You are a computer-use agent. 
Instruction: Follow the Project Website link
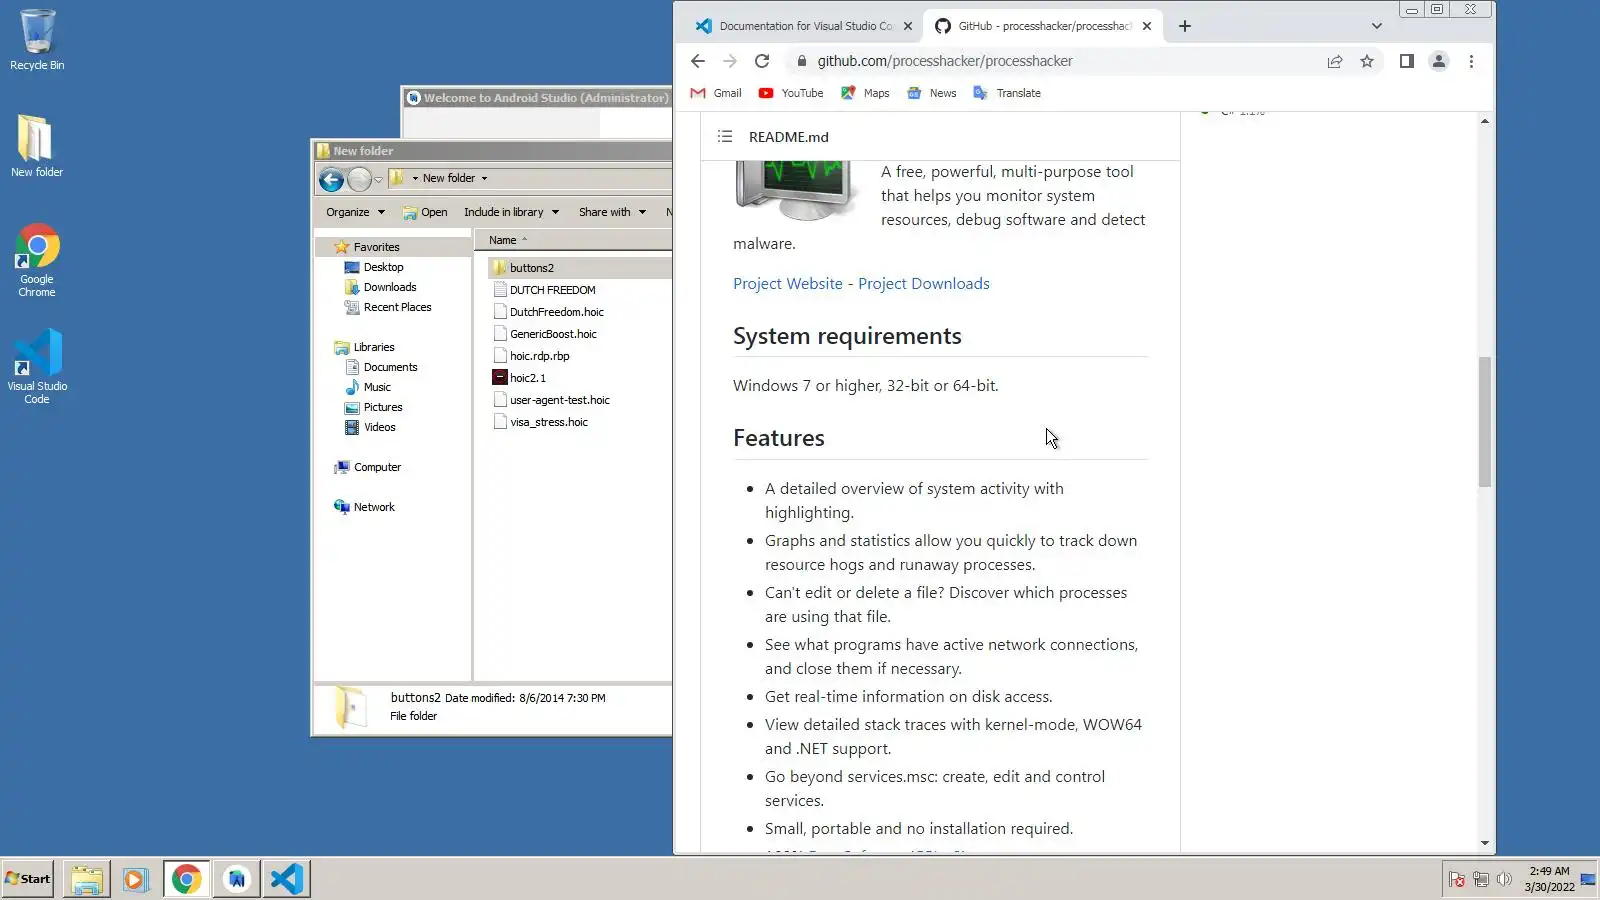(788, 284)
